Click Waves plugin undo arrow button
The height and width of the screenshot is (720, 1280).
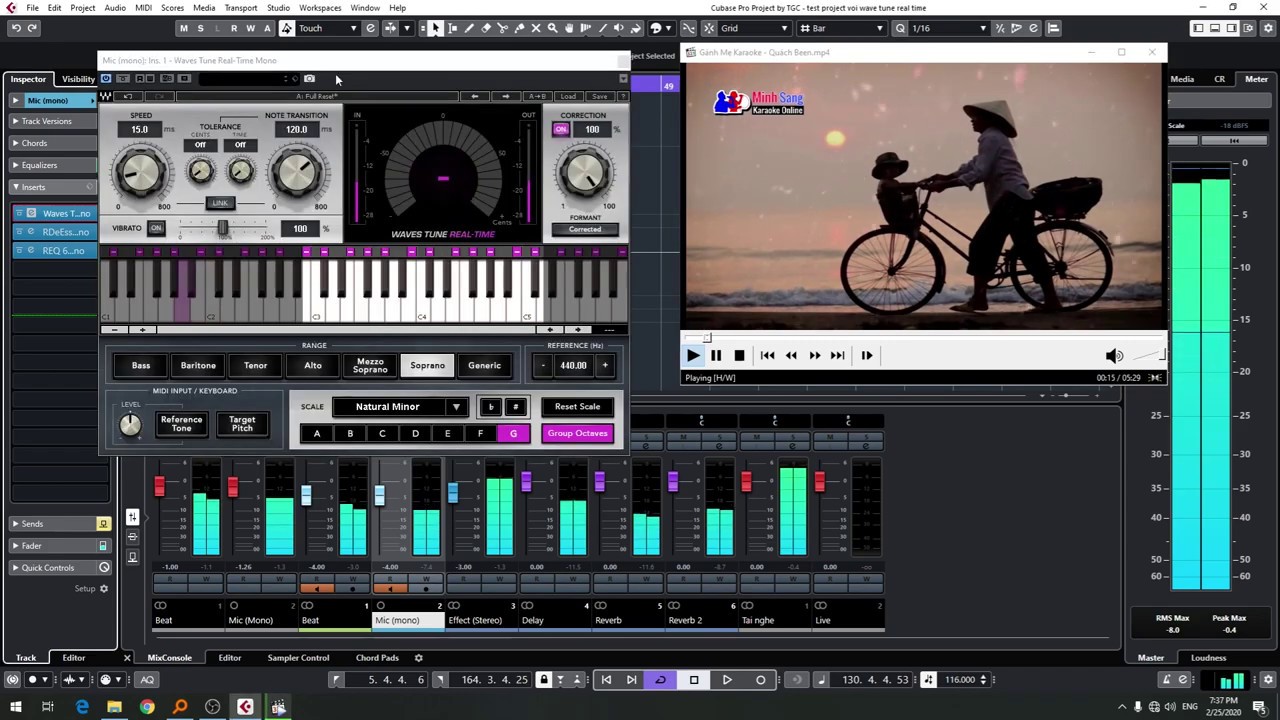click(x=127, y=96)
